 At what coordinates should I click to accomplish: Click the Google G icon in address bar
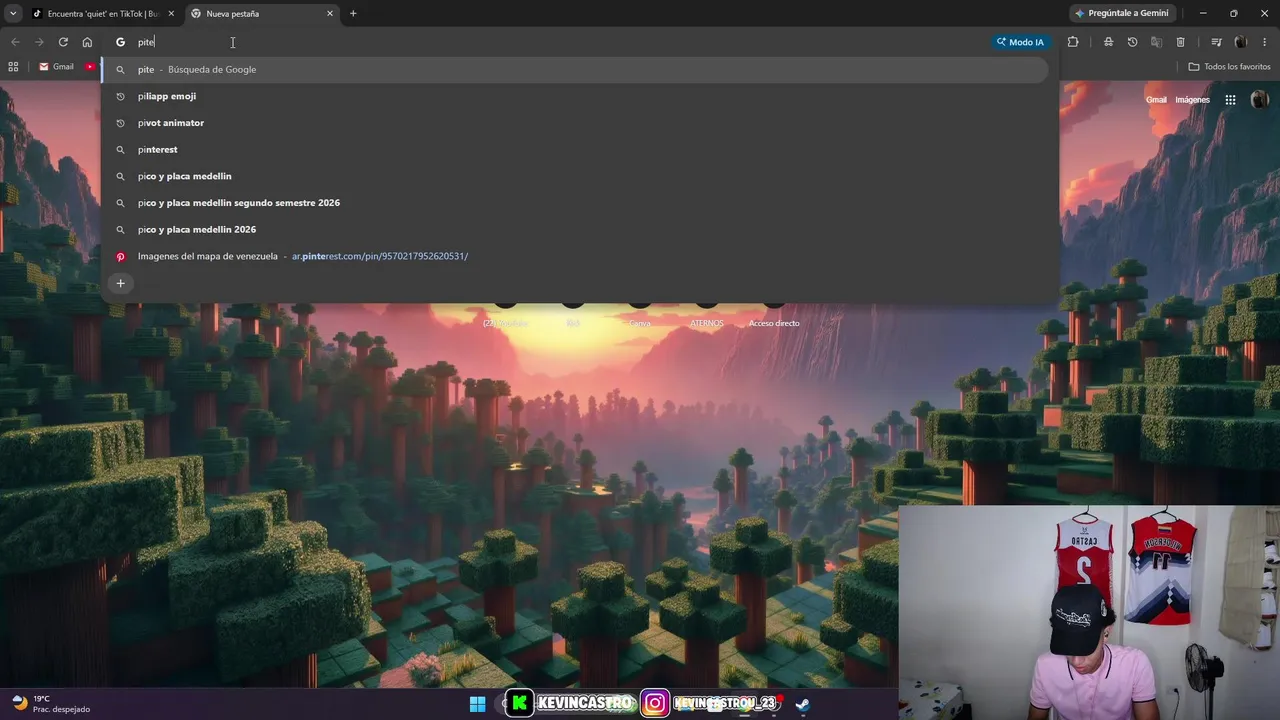120,42
